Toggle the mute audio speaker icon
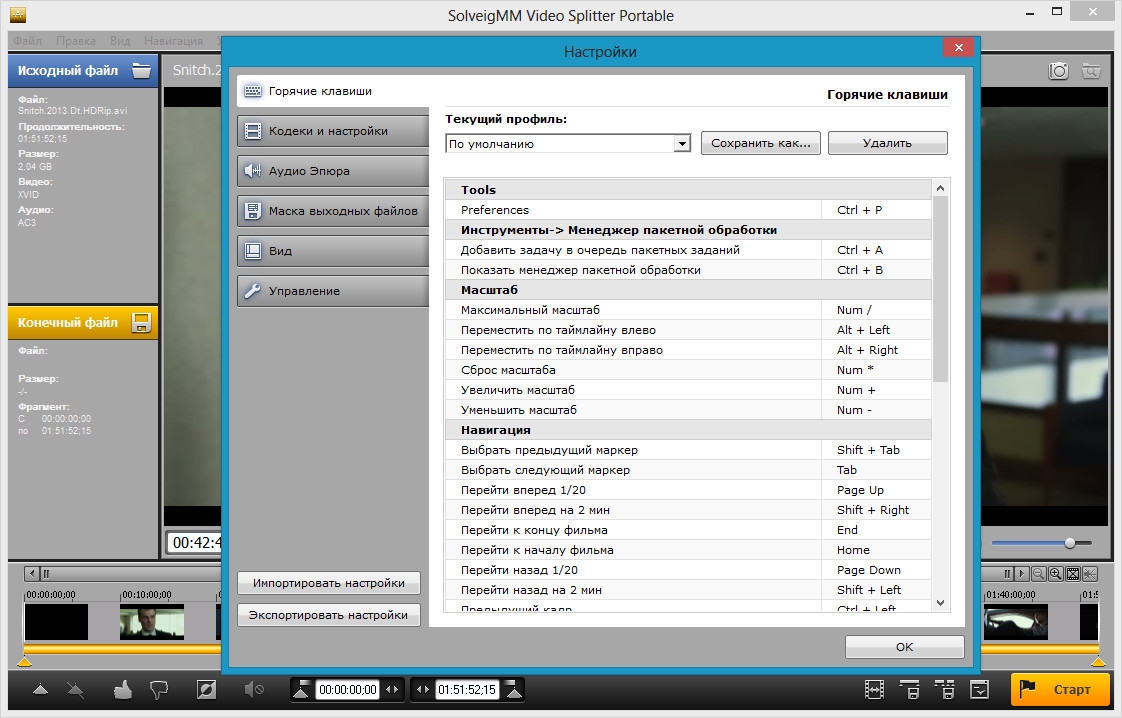 254,689
